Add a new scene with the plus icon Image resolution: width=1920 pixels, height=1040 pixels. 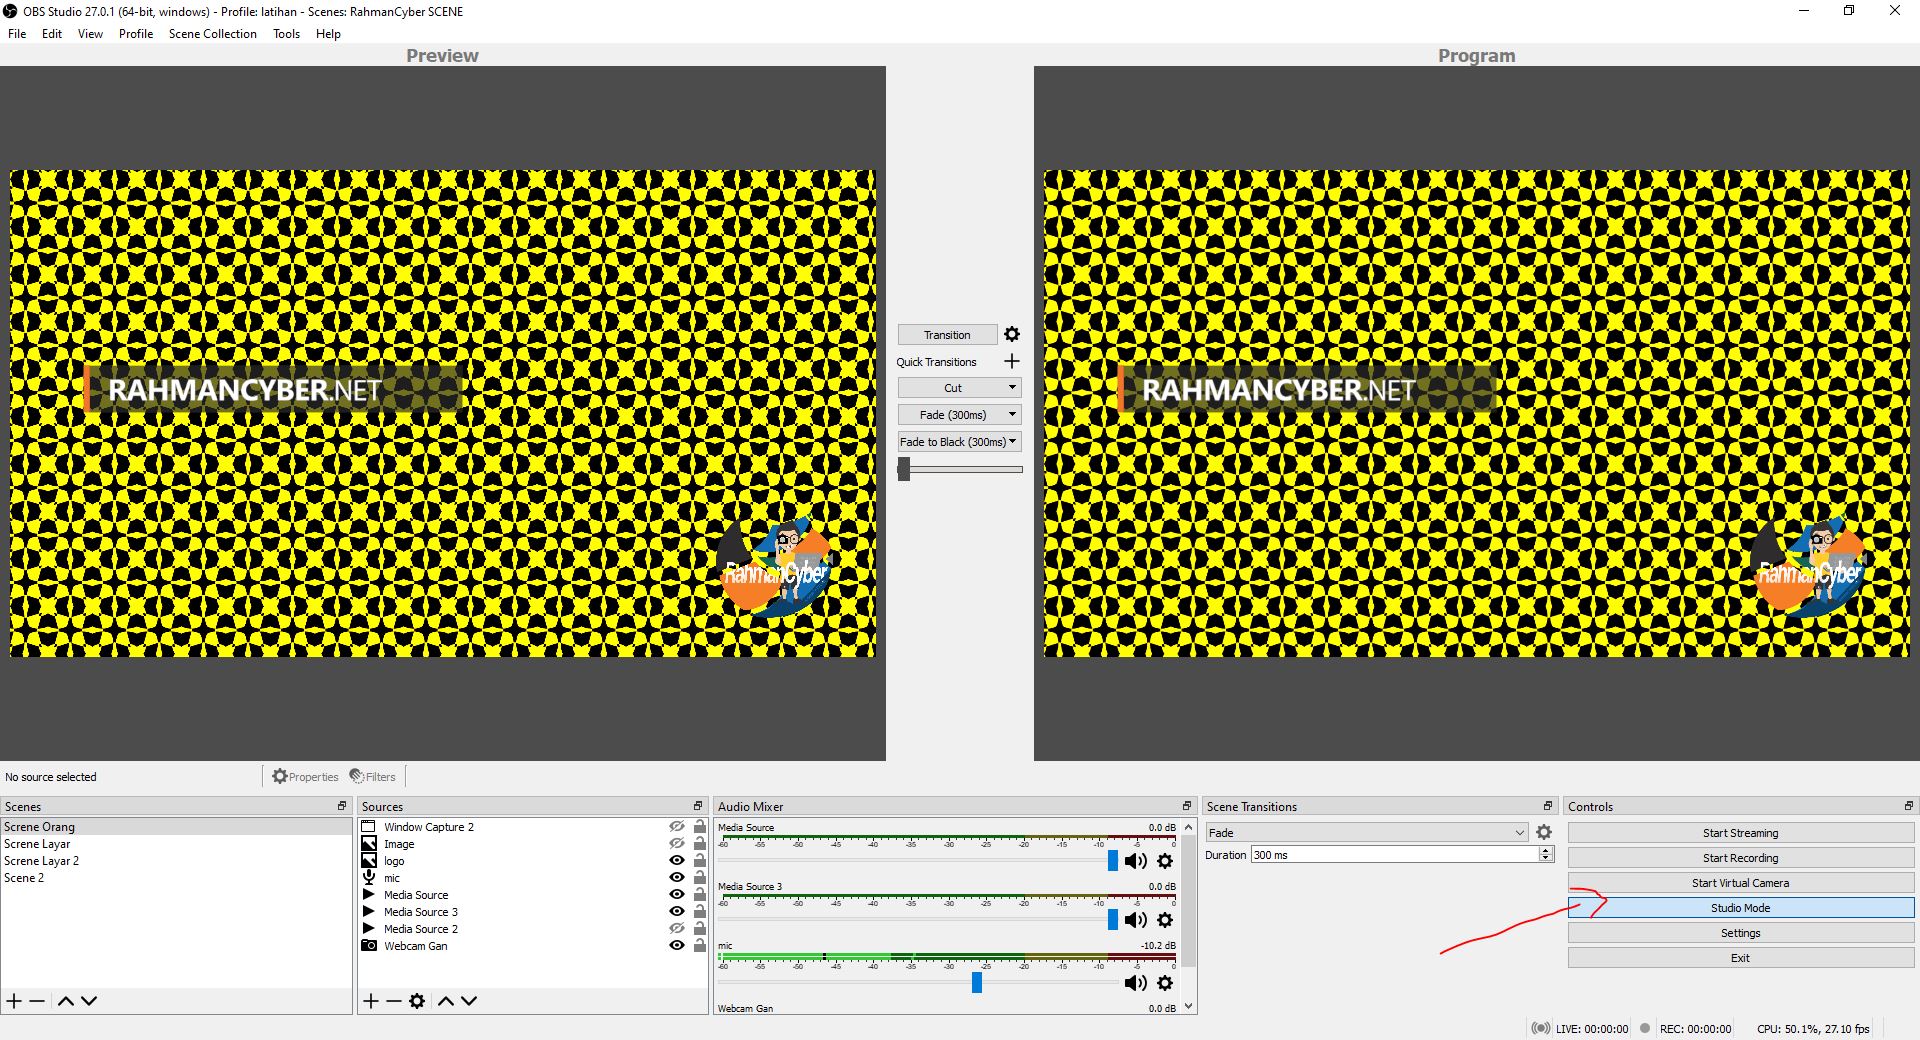tap(14, 1000)
